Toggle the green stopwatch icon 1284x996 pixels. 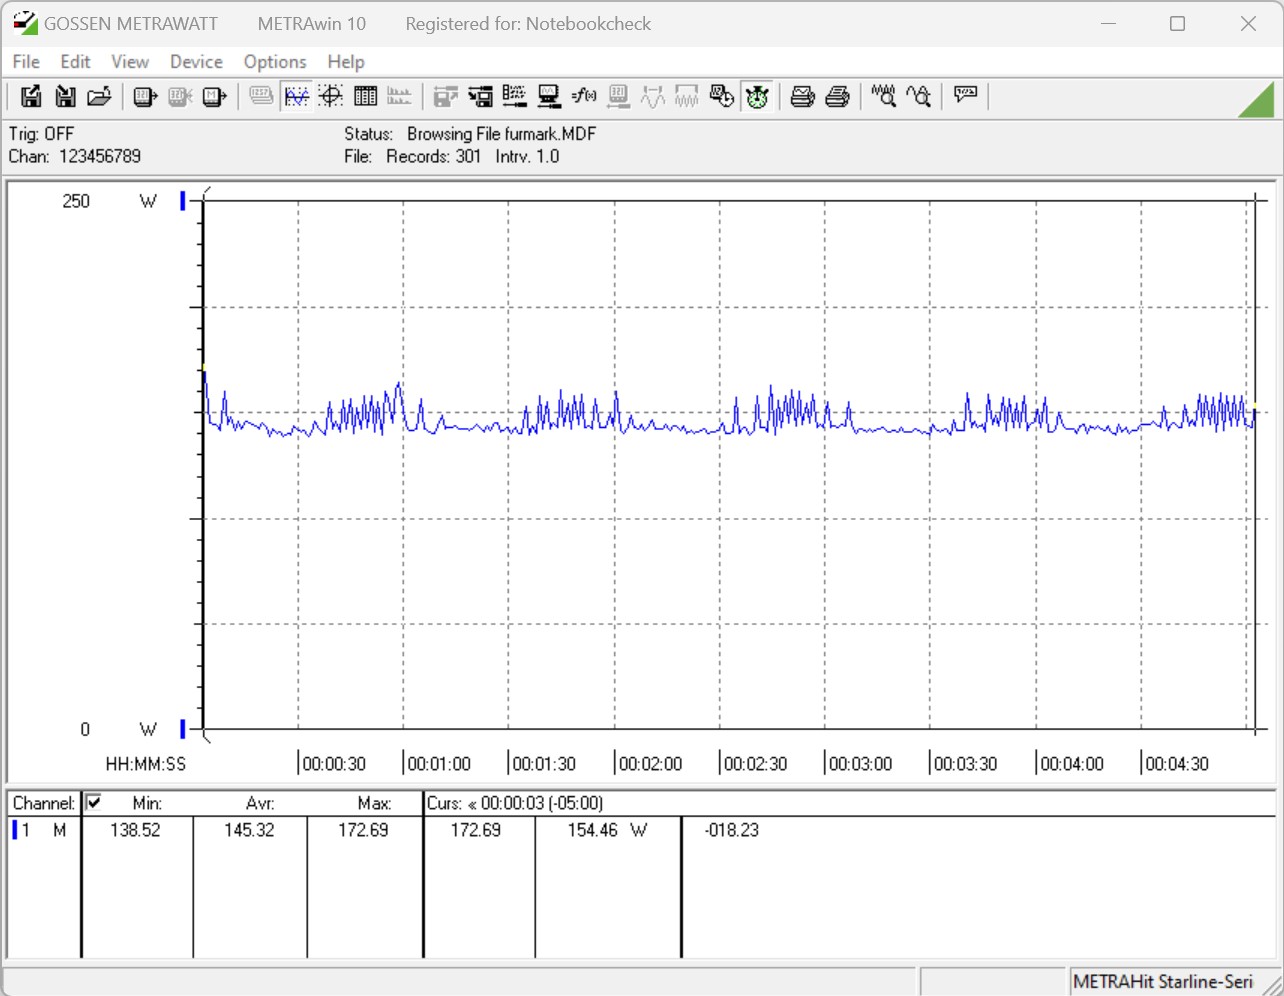pos(757,96)
